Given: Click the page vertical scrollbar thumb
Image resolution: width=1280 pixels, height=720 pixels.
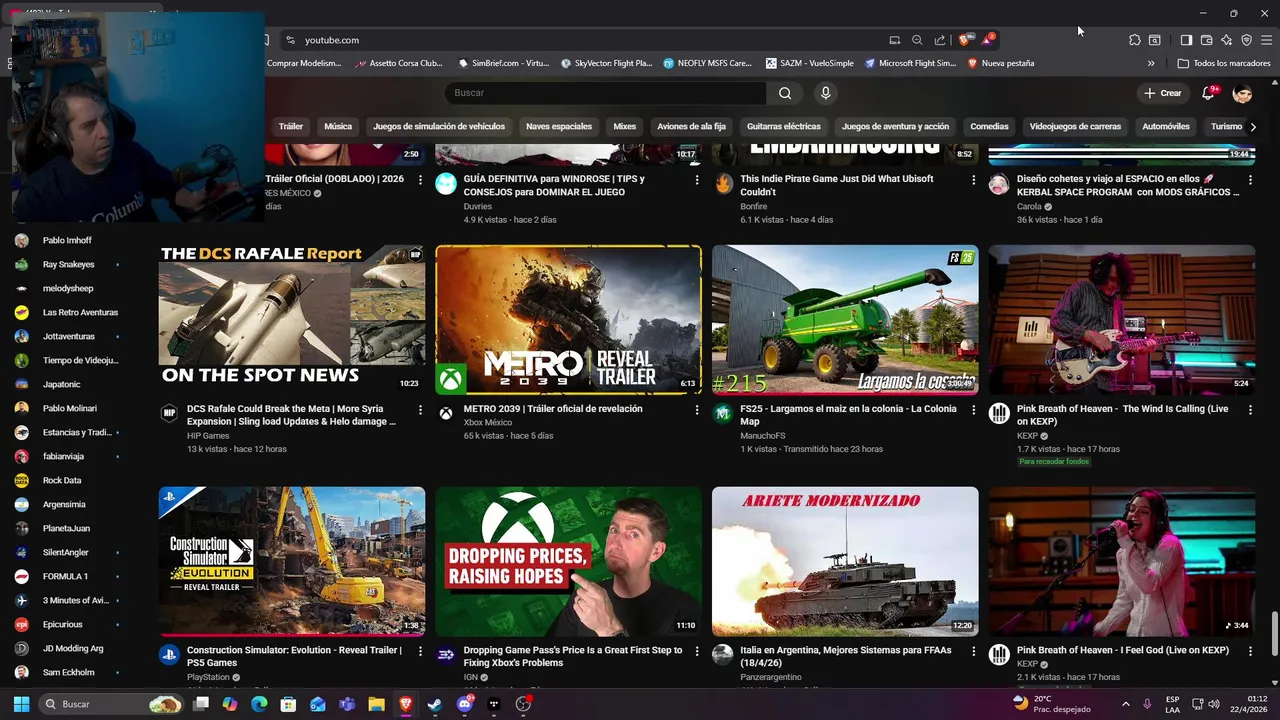Looking at the screenshot, I should [1275, 632].
